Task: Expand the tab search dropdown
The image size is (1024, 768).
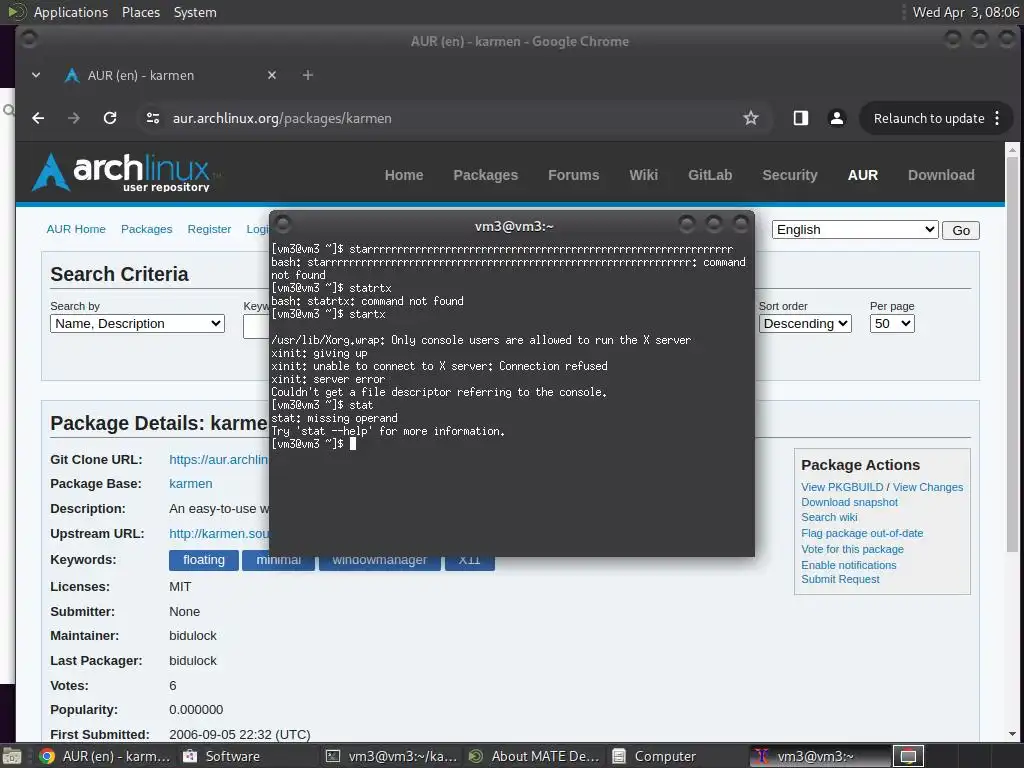Action: pos(36,75)
